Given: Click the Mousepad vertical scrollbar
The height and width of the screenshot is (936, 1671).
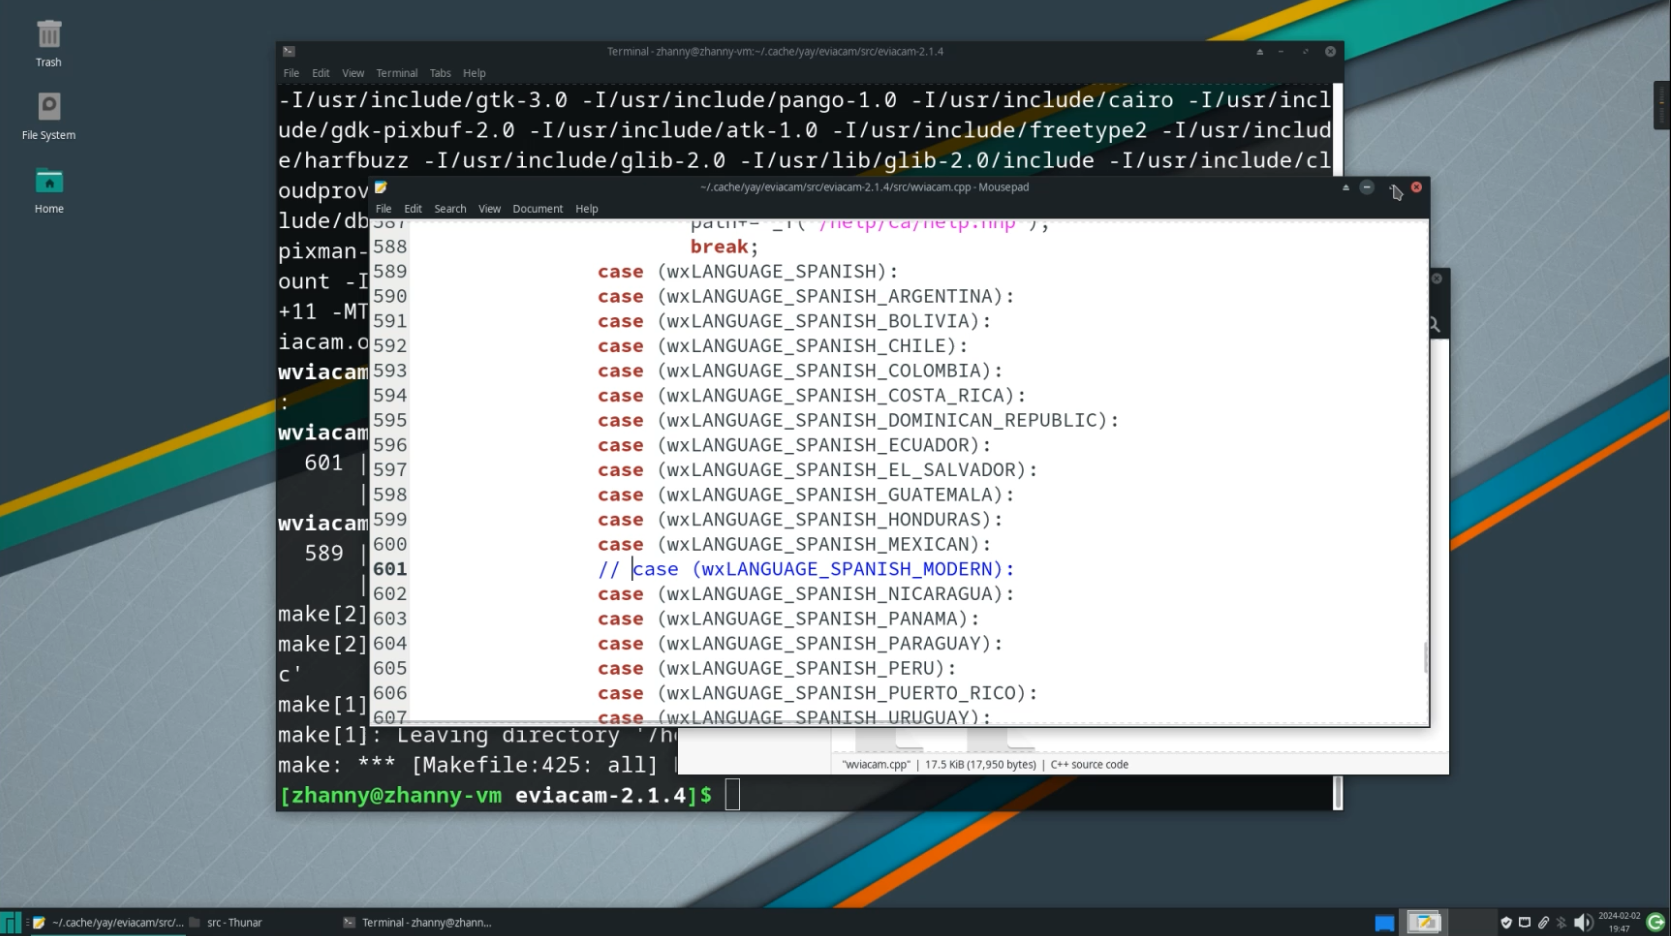Looking at the screenshot, I should [x=1425, y=658].
